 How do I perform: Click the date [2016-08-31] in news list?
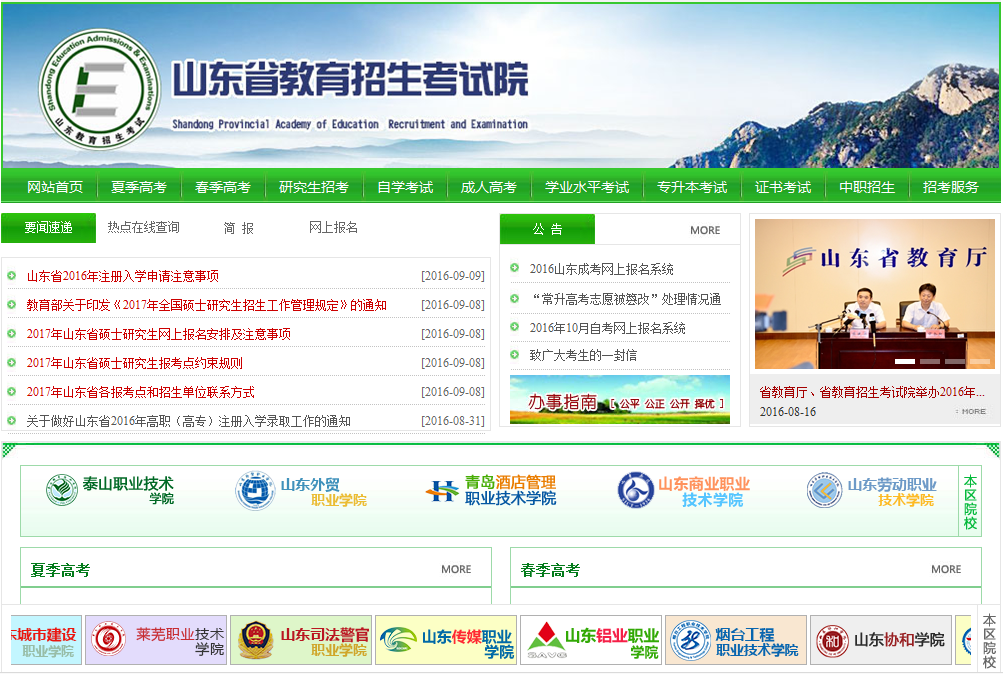(453, 421)
